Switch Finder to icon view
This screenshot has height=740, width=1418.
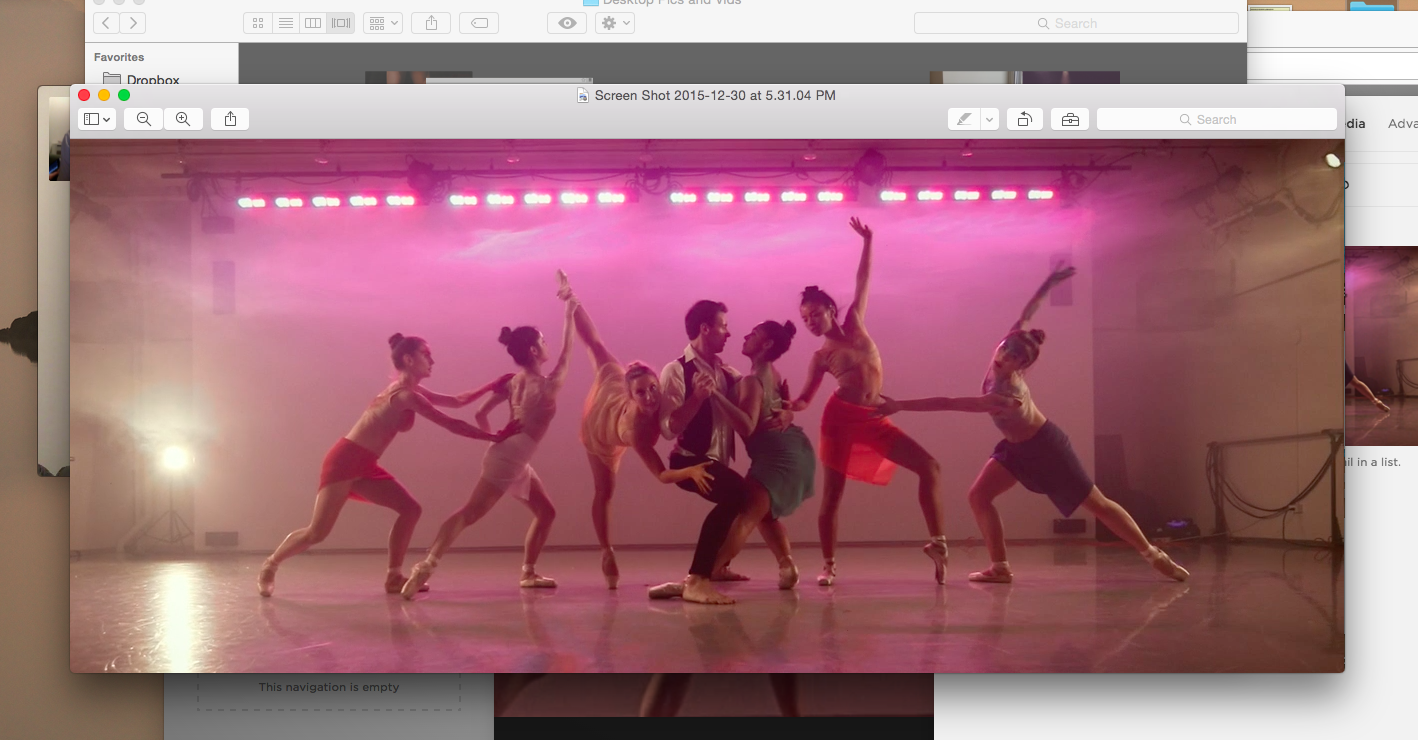tap(258, 23)
